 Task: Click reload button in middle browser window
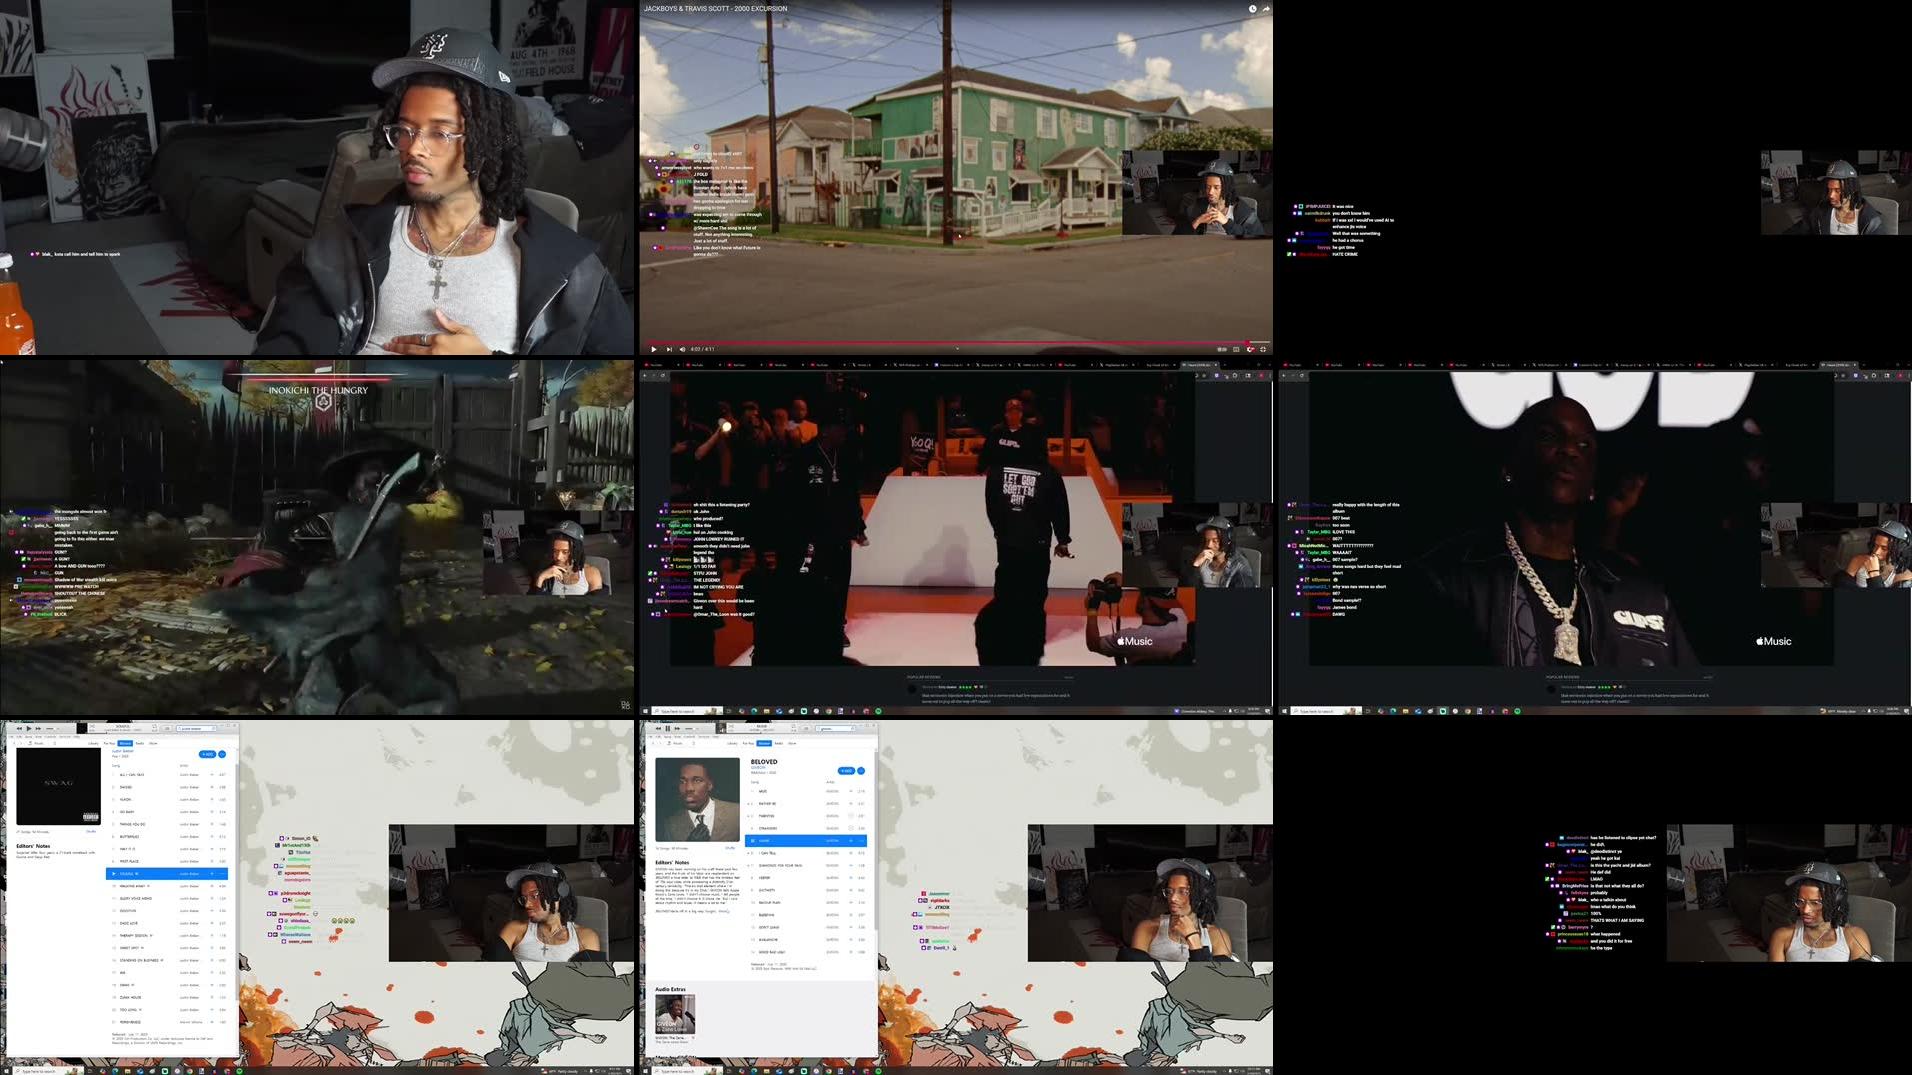pyautogui.click(x=663, y=375)
